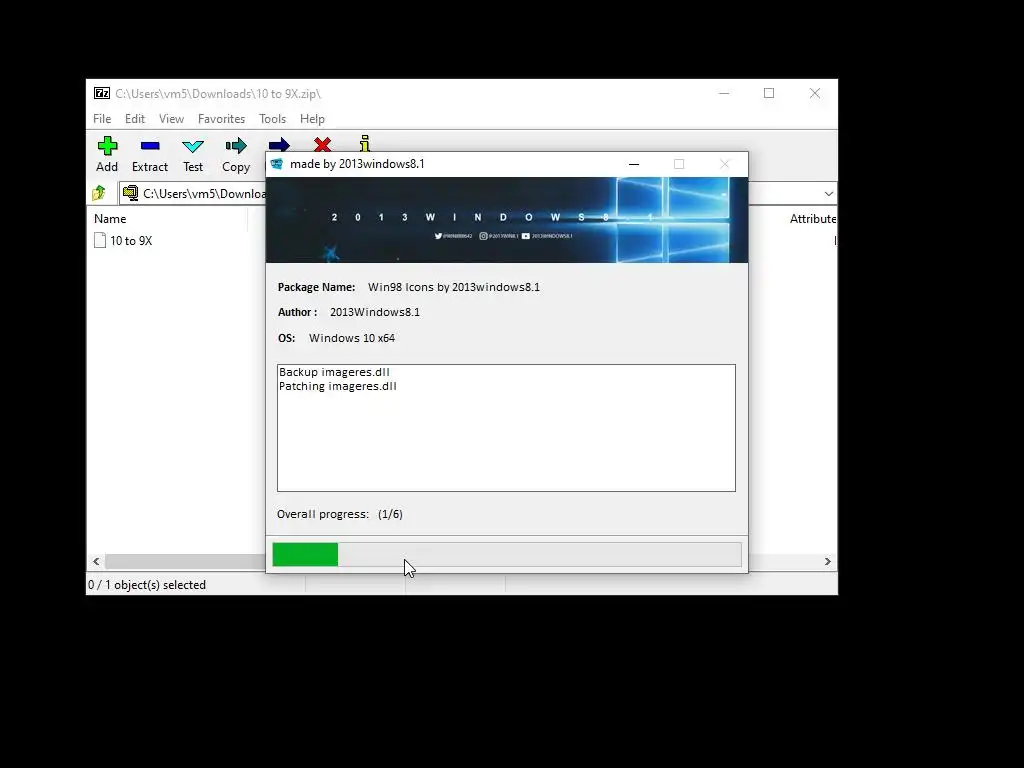The image size is (1024, 768).
Task: Open the File menu
Action: 102,119
